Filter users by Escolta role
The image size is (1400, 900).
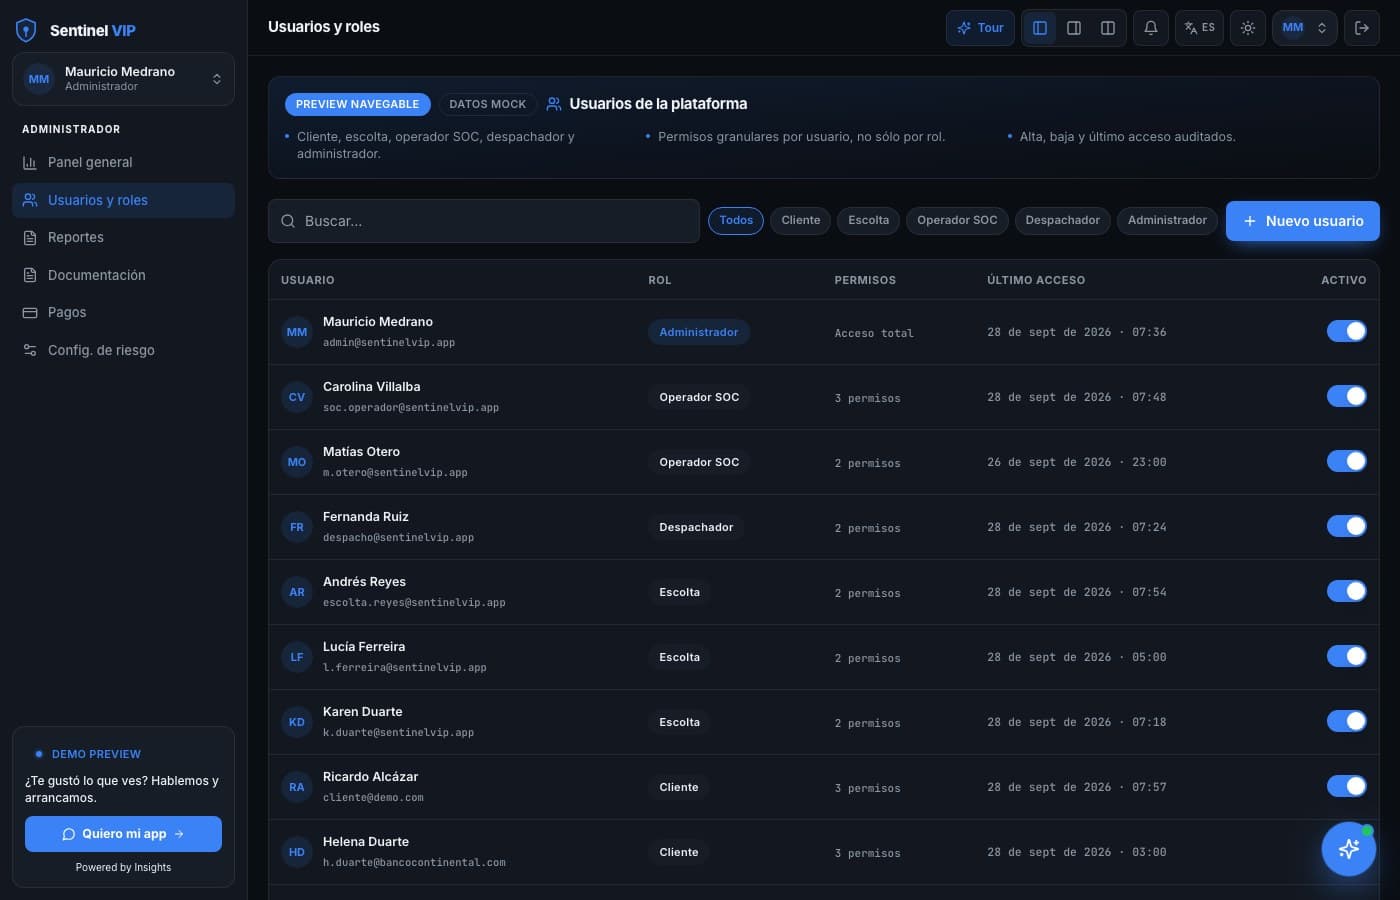[x=868, y=220]
